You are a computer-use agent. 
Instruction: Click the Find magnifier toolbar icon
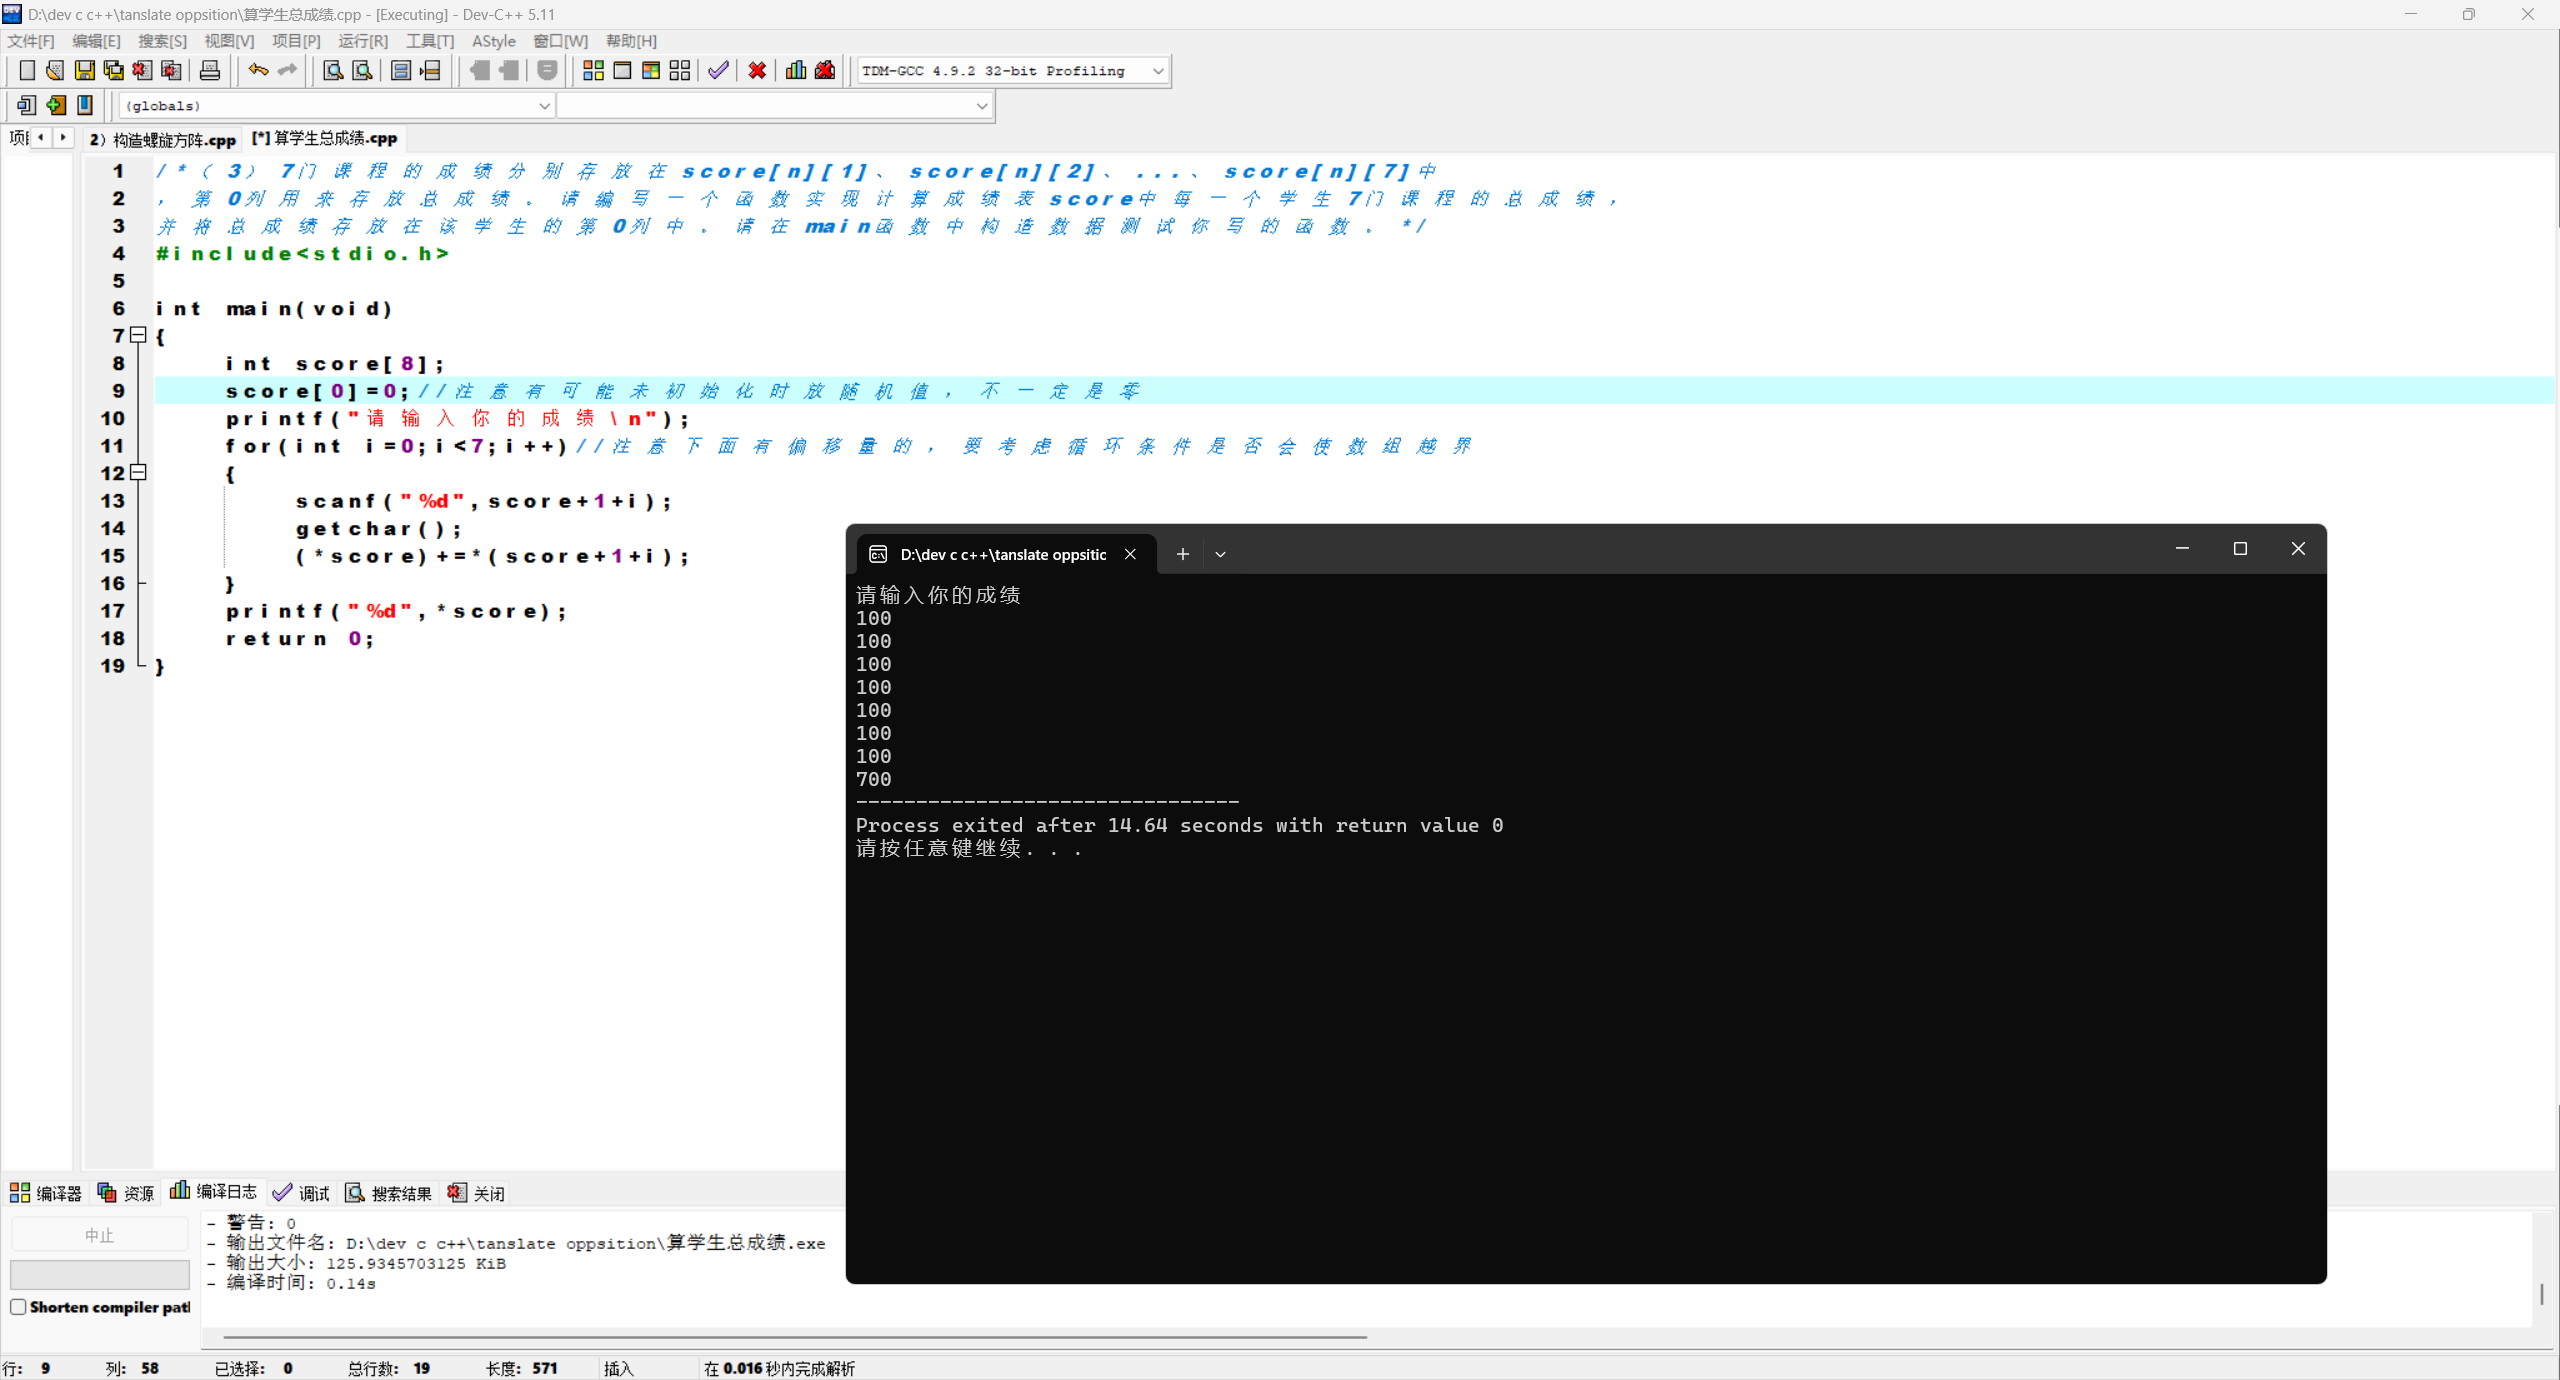tap(333, 70)
